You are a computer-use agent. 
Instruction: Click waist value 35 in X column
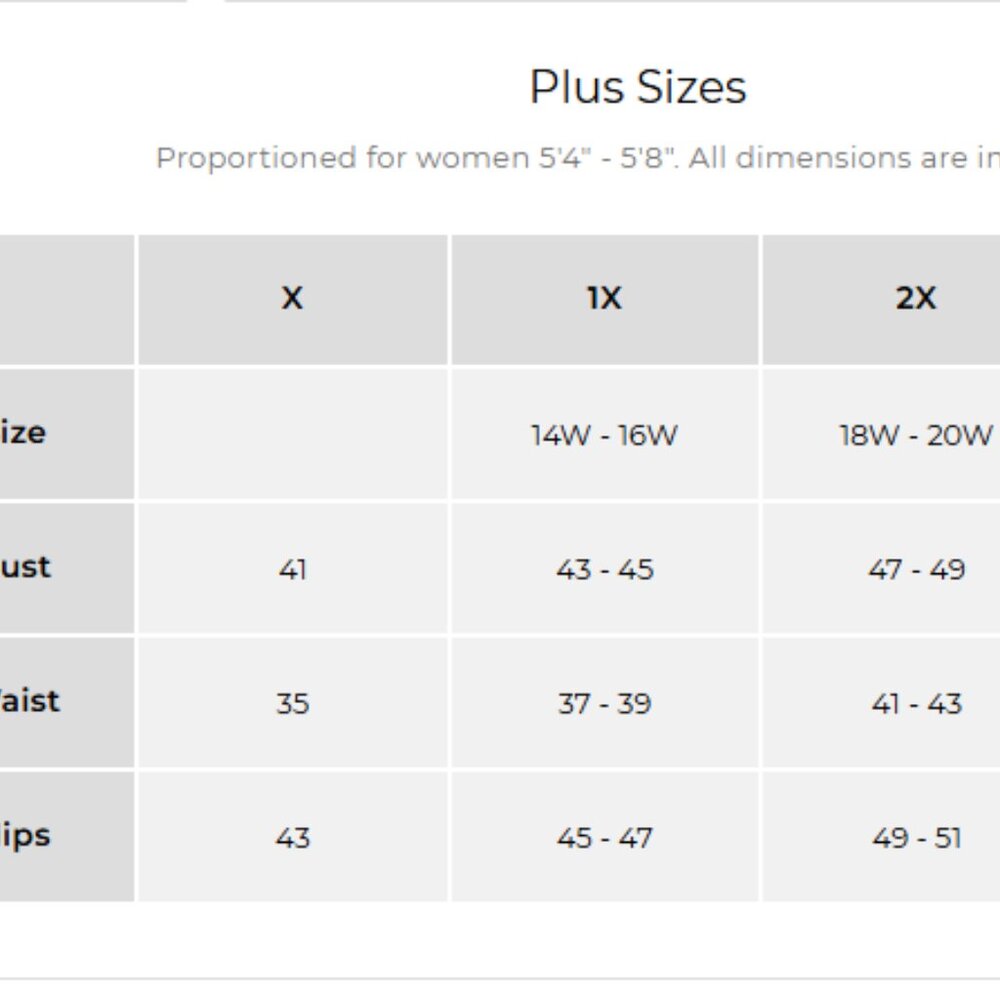[292, 703]
